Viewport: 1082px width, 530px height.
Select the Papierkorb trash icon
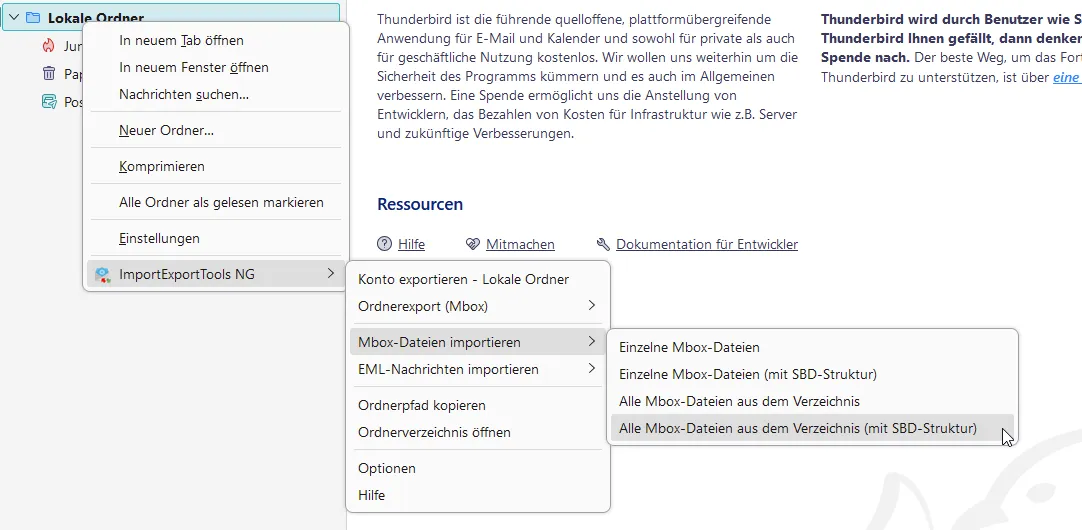[48, 73]
